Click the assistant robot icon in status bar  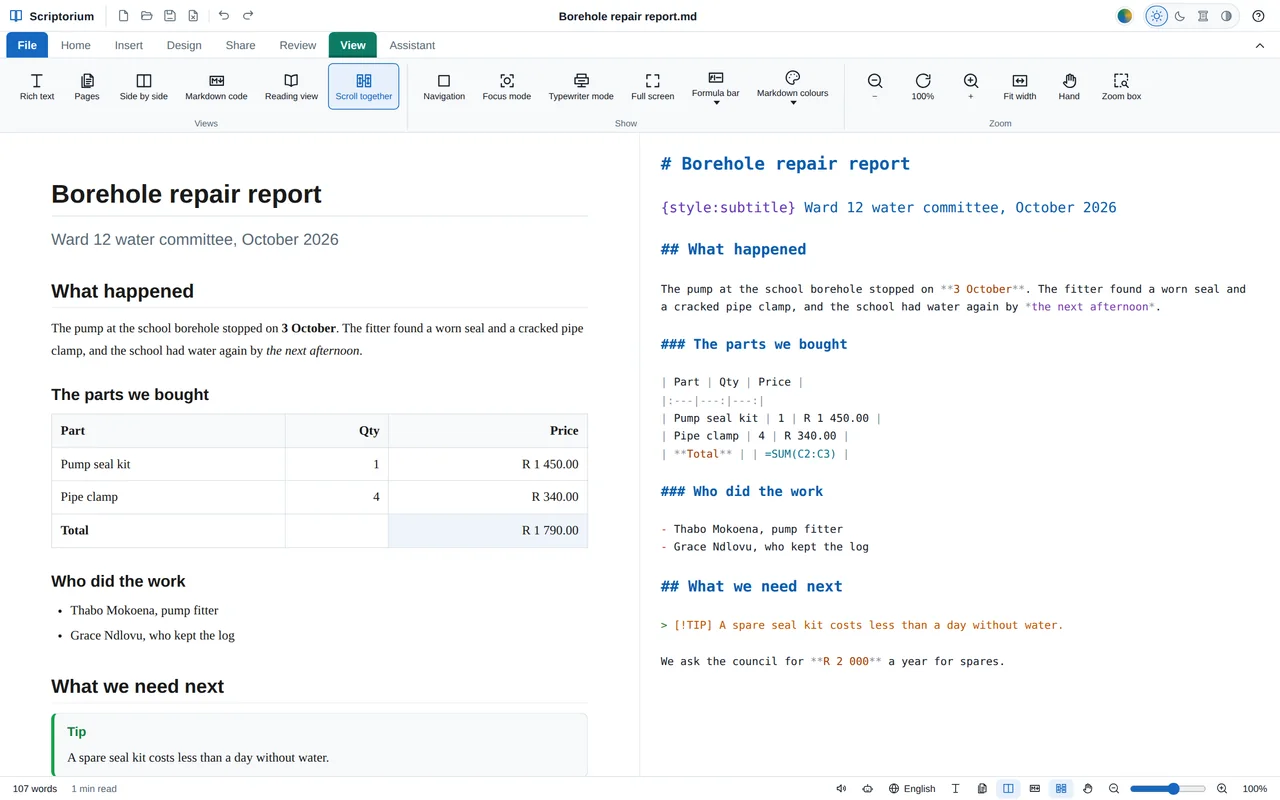tap(867, 789)
